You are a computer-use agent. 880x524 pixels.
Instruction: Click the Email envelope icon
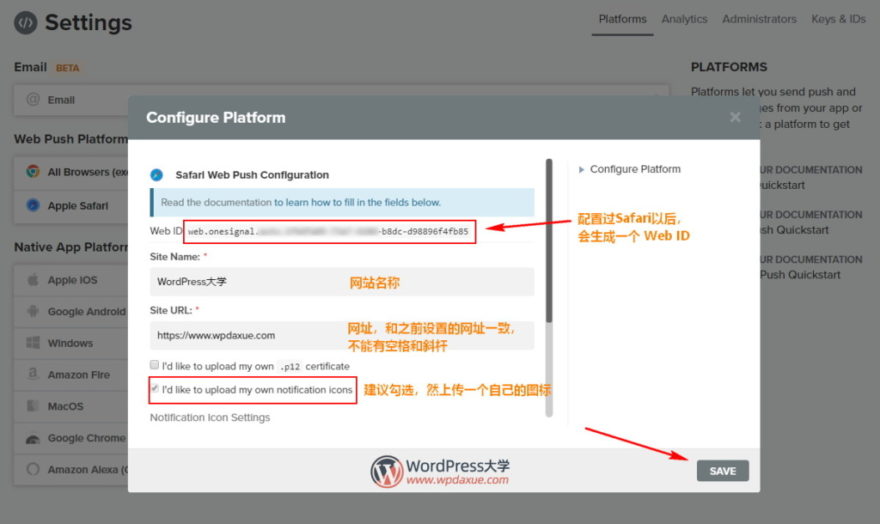coord(32,100)
